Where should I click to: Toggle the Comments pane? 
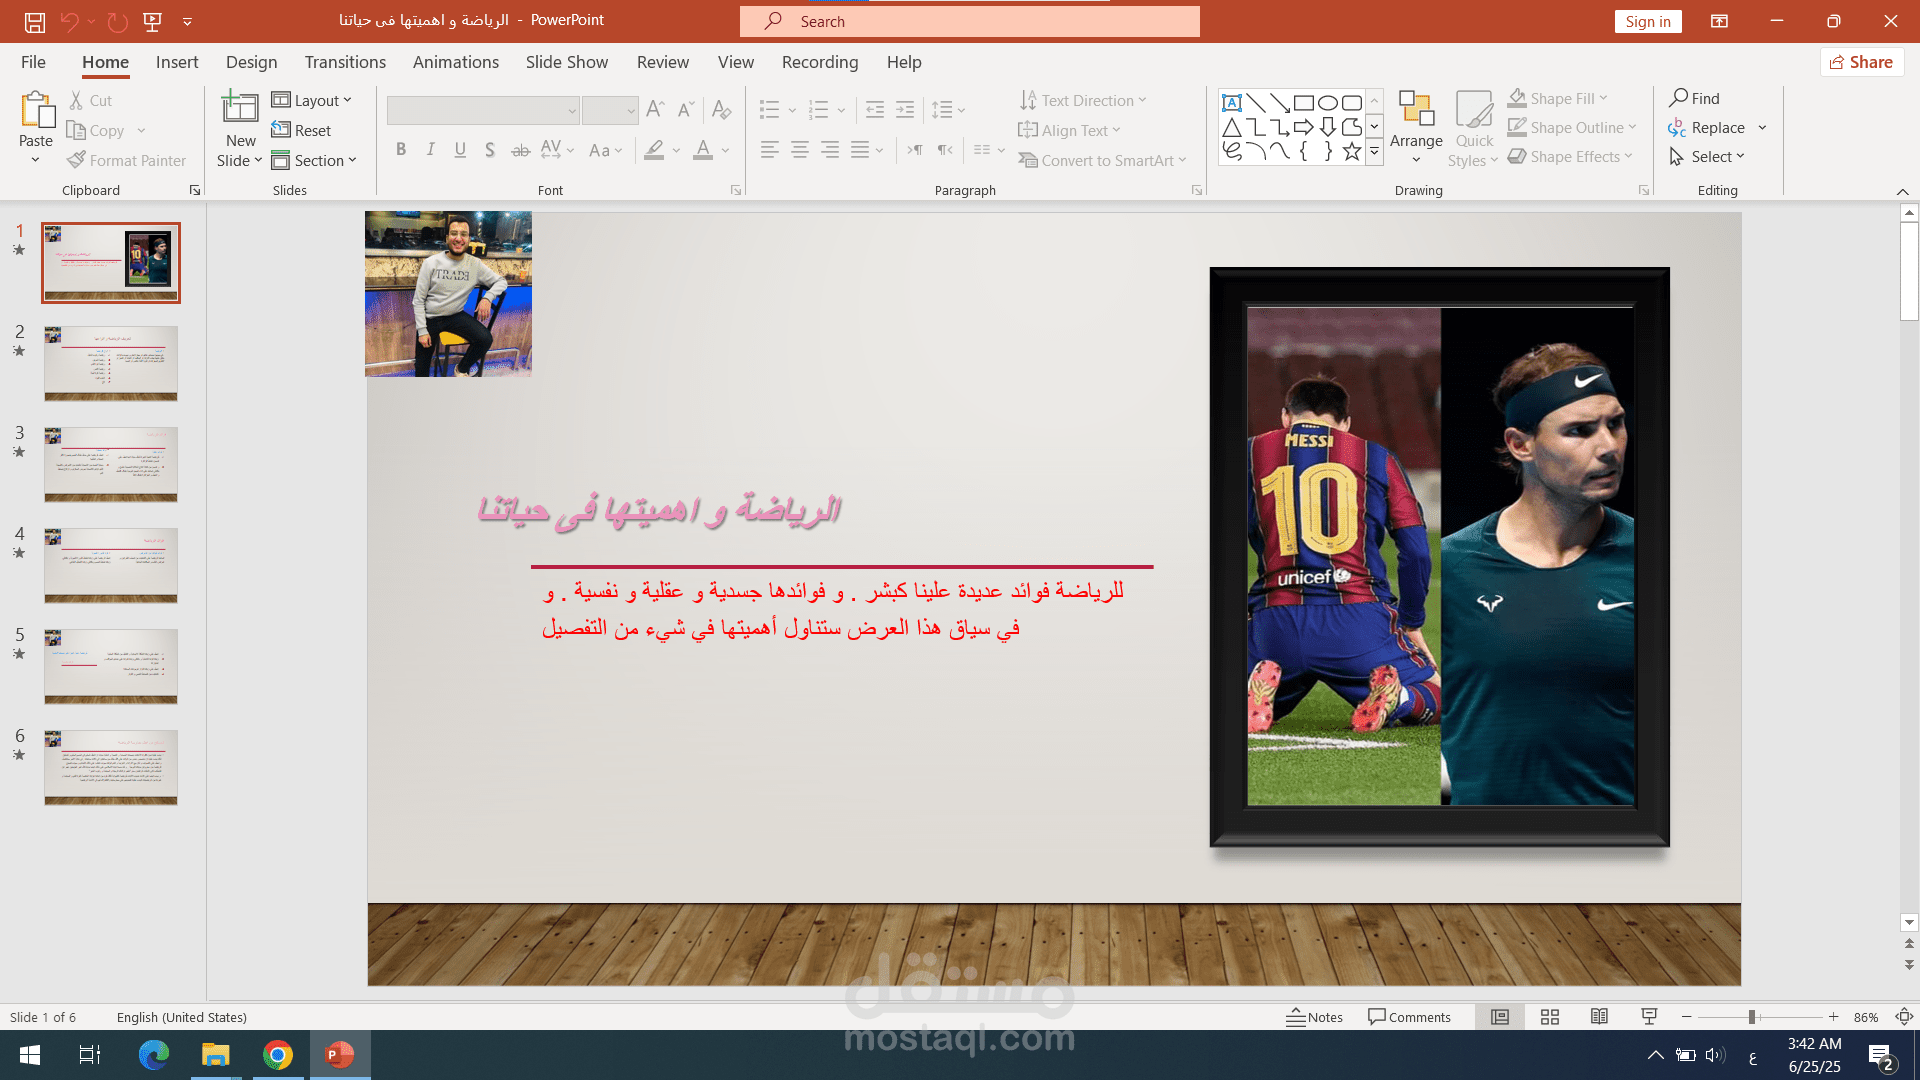click(1410, 1017)
